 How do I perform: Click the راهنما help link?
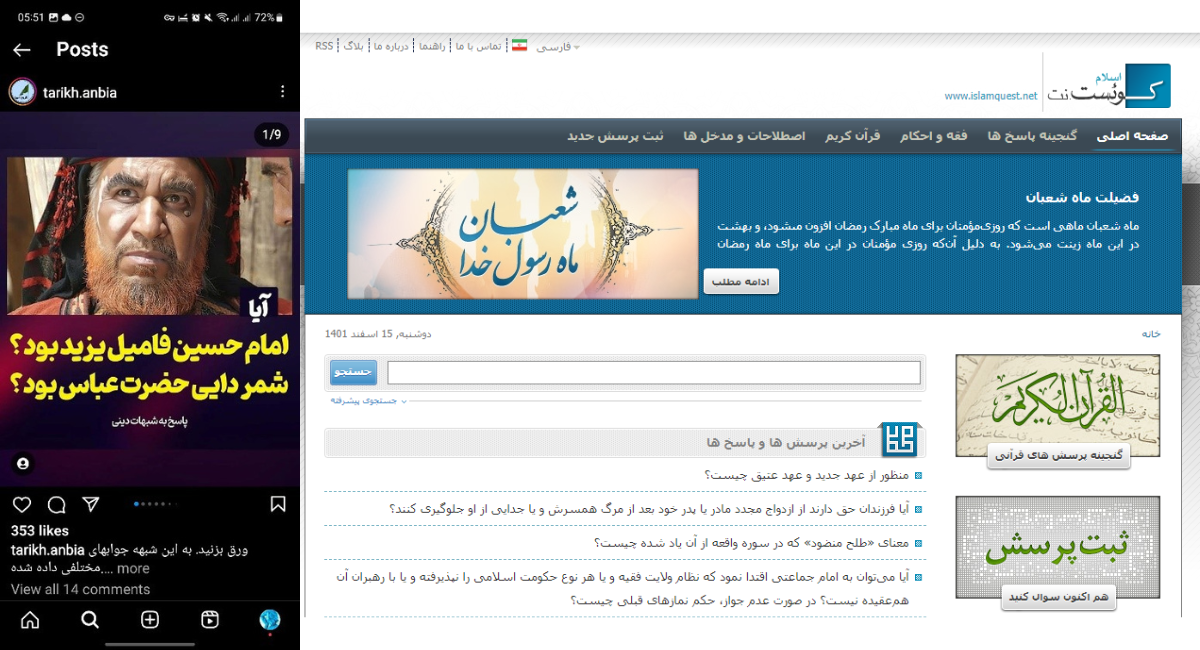coord(433,46)
